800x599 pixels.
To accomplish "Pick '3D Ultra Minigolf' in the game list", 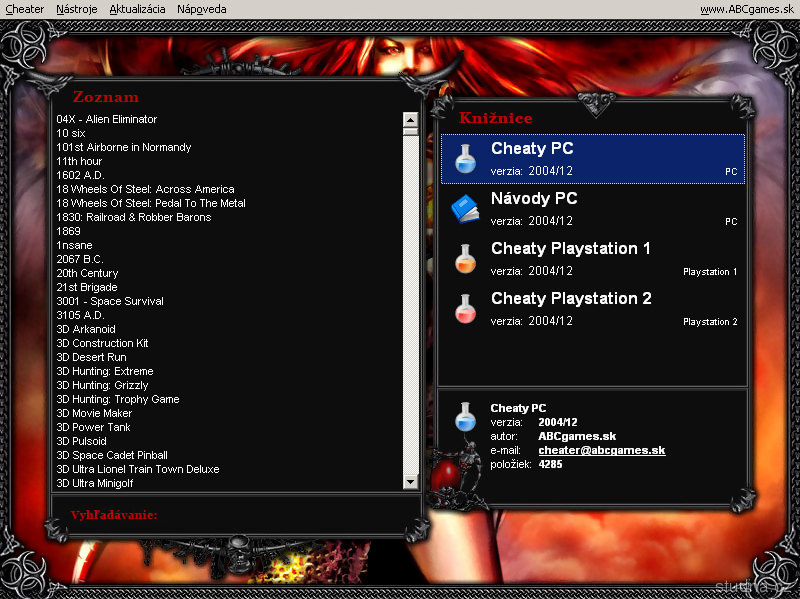I will pyautogui.click(x=102, y=483).
